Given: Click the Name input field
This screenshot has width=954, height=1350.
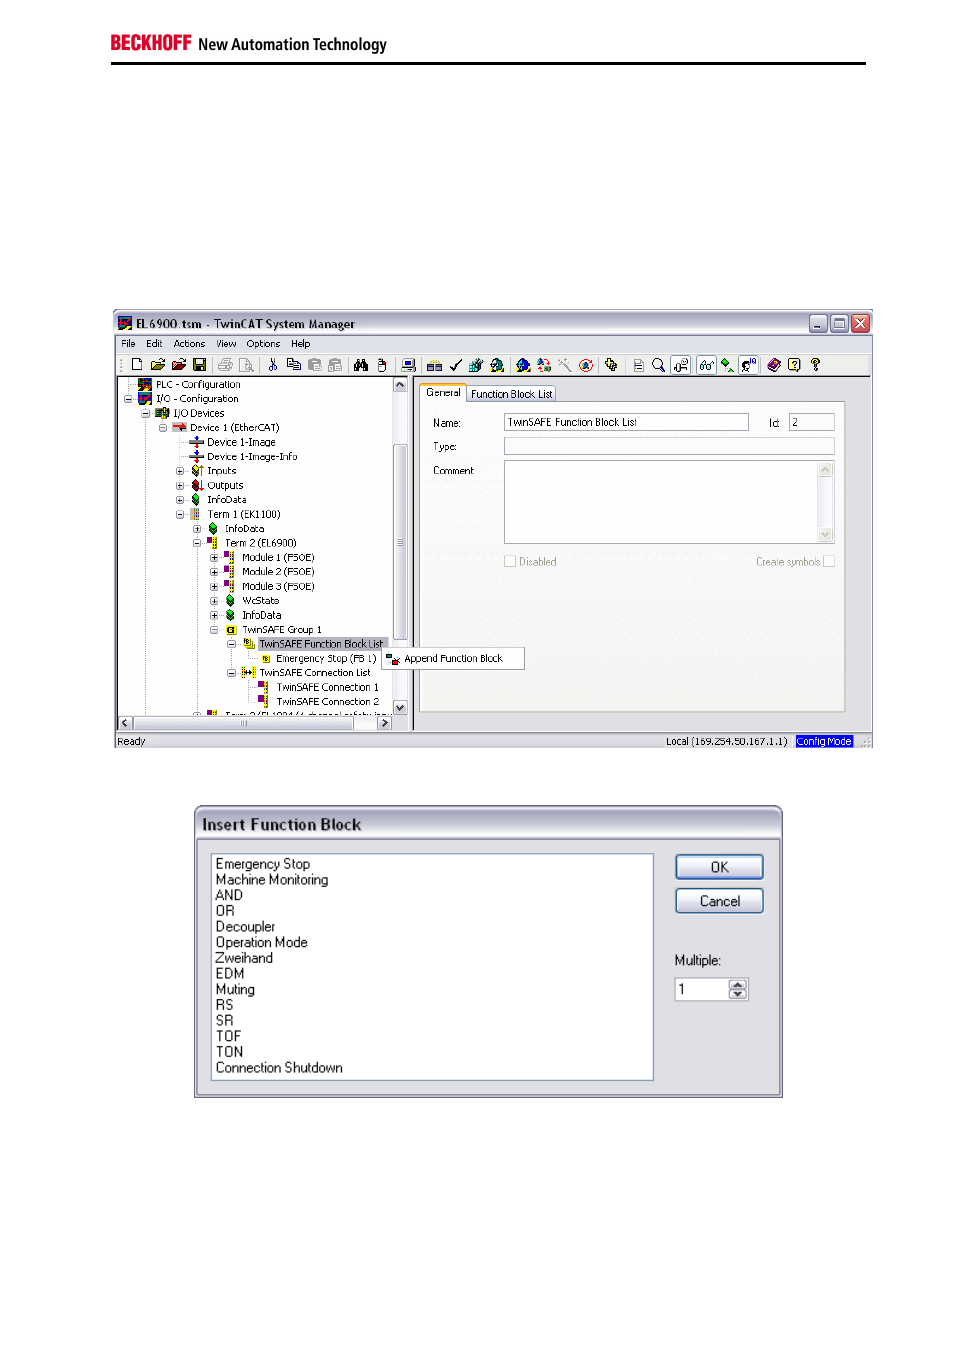Looking at the screenshot, I should coord(626,422).
